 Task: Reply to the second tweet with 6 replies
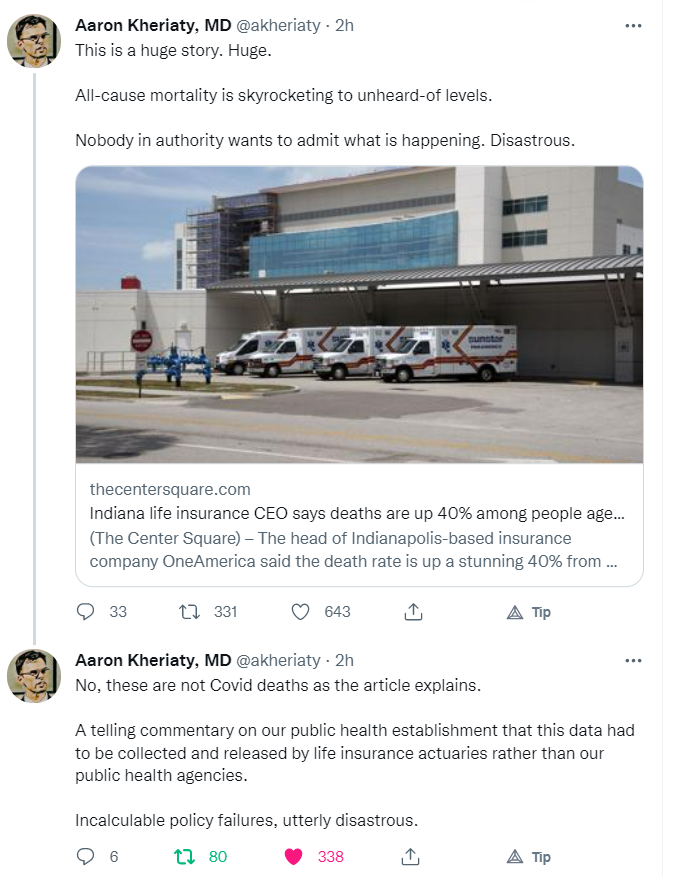86,857
